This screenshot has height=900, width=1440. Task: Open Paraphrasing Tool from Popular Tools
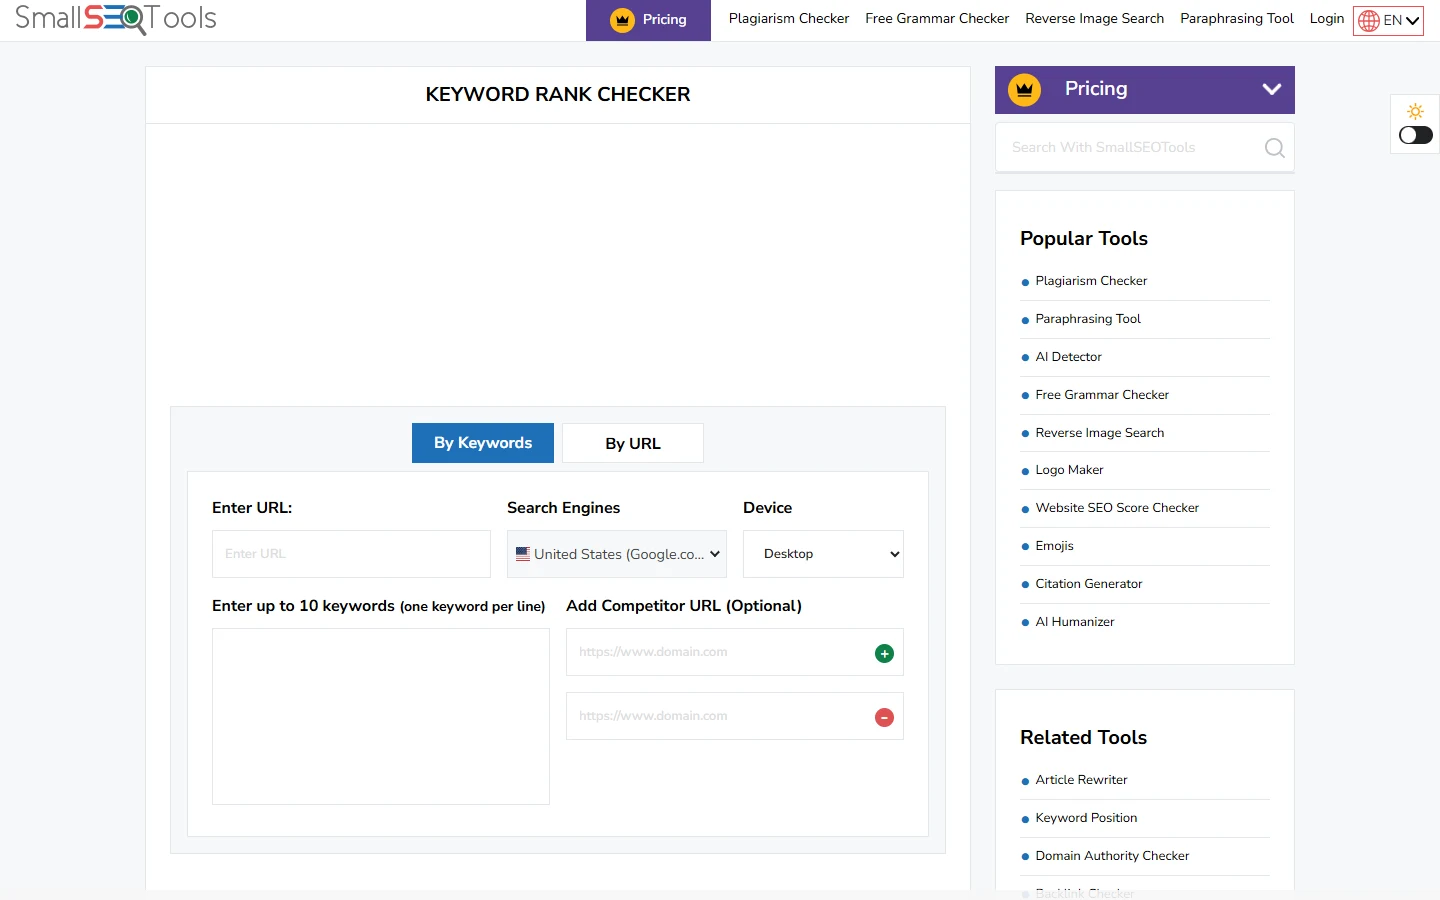[1088, 319]
